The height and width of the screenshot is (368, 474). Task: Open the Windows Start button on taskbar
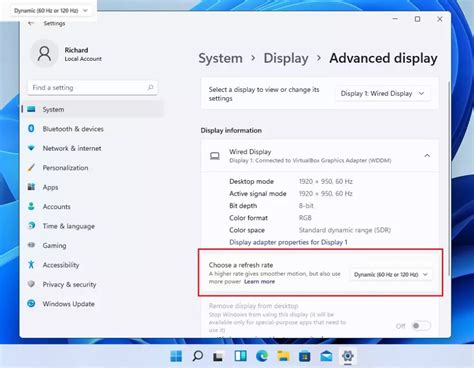tap(176, 356)
